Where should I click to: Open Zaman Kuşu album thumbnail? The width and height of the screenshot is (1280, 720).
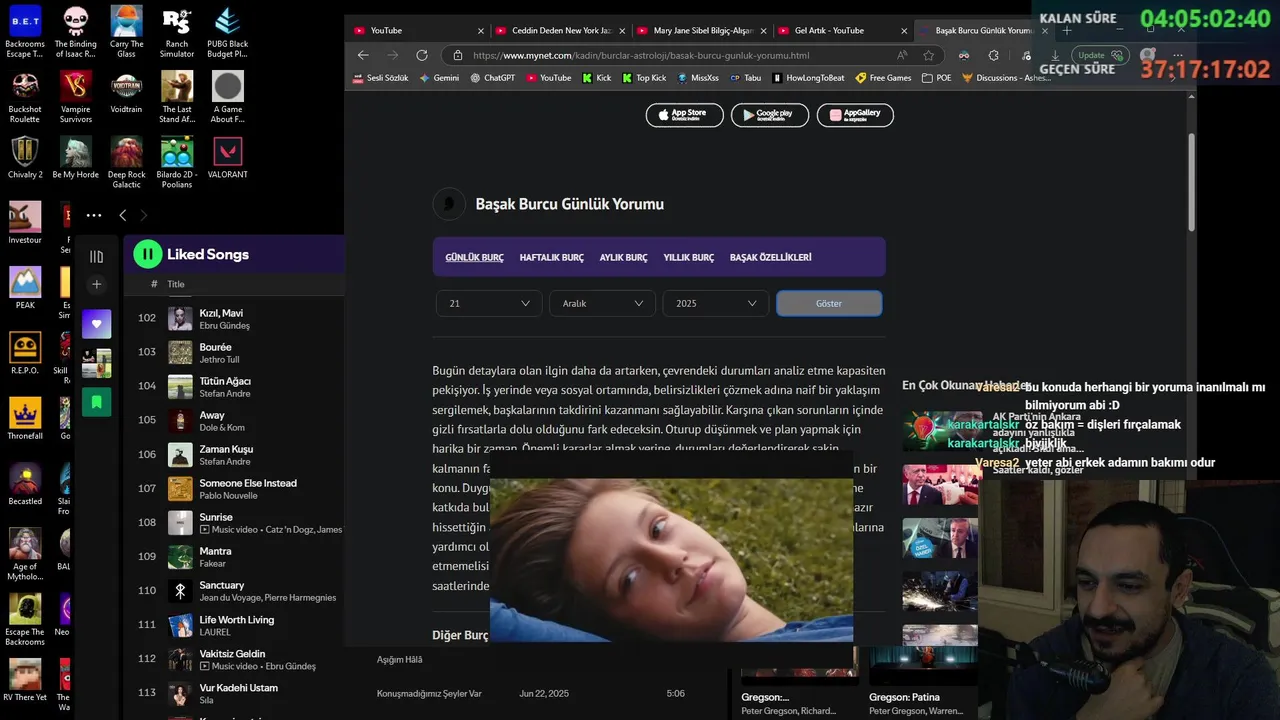pos(180,455)
